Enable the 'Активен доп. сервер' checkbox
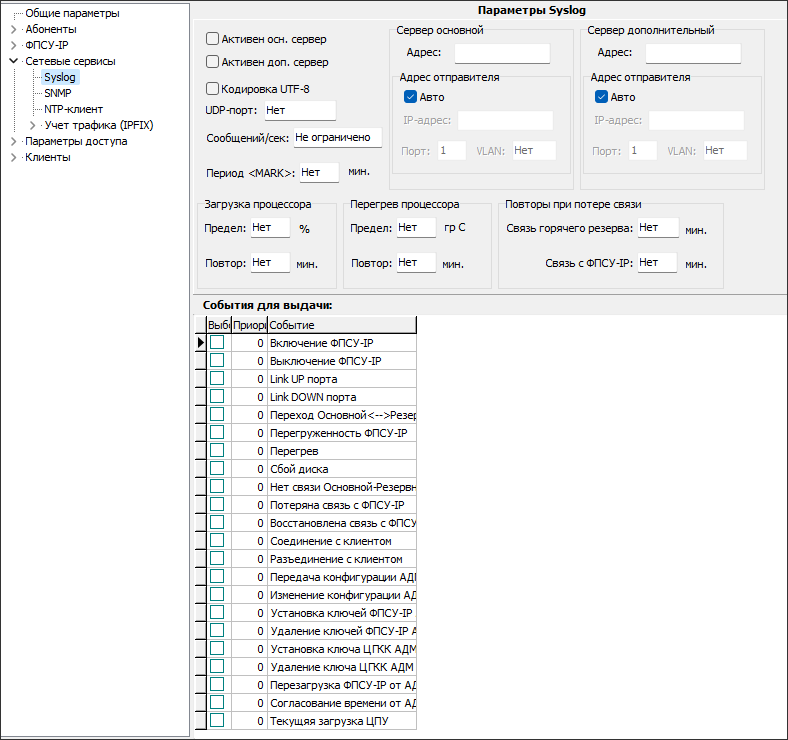The width and height of the screenshot is (788, 740). point(212,62)
